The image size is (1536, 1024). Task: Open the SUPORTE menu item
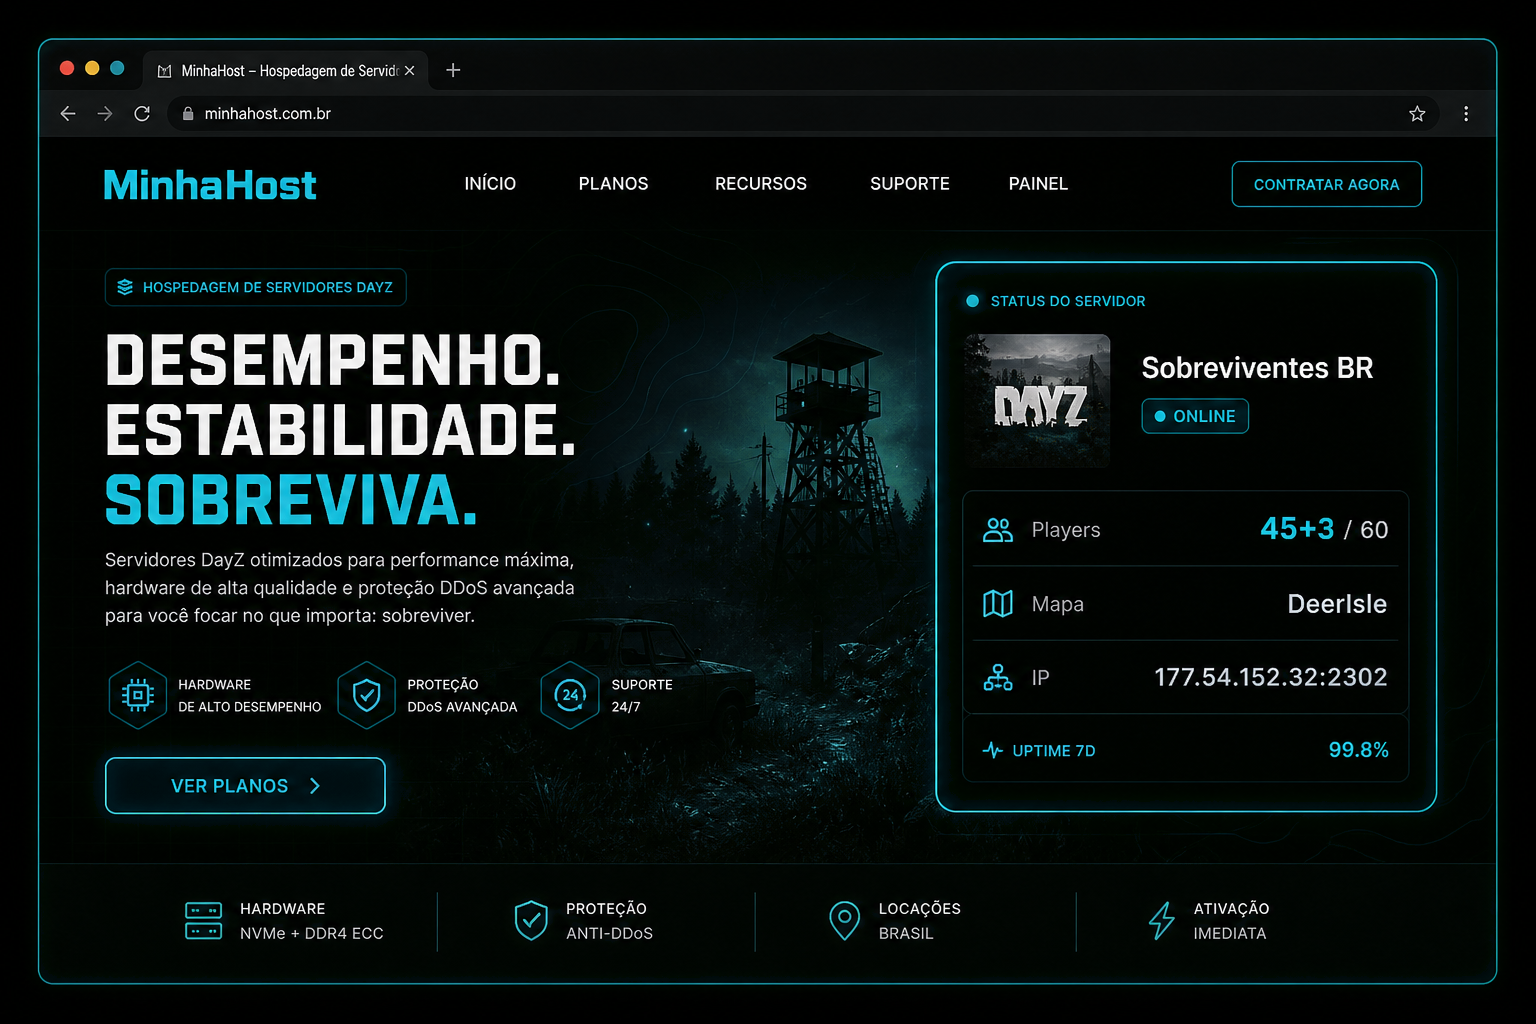point(910,184)
